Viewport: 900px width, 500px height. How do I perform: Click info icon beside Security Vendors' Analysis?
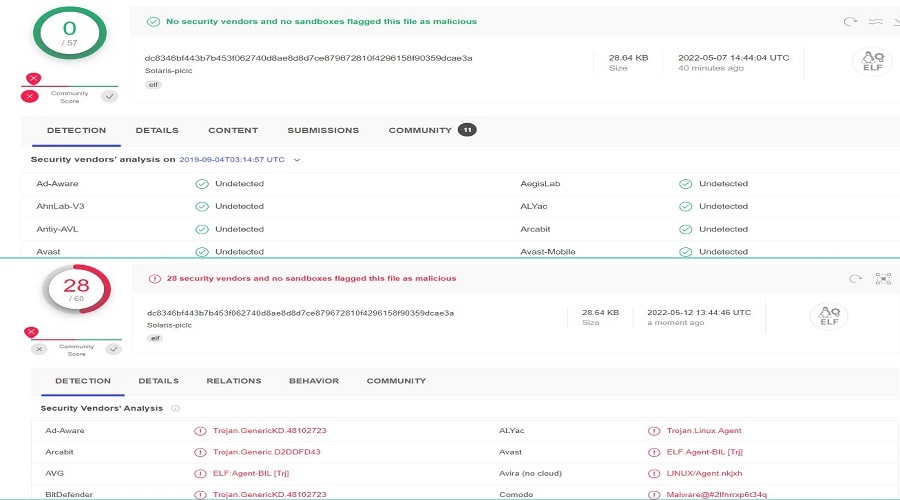click(176, 408)
